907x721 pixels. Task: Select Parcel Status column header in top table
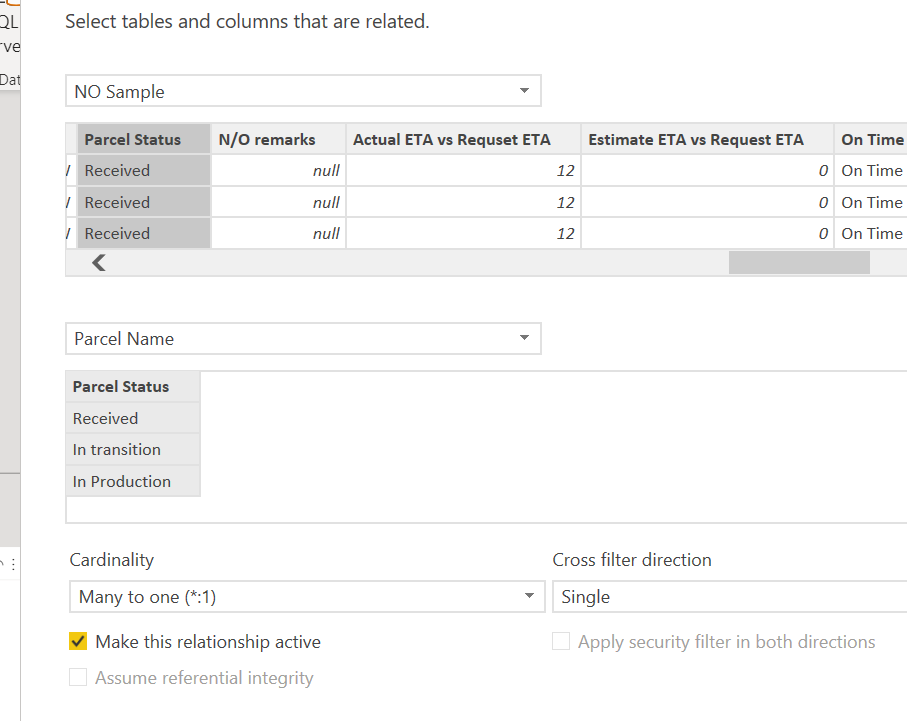[x=143, y=139]
